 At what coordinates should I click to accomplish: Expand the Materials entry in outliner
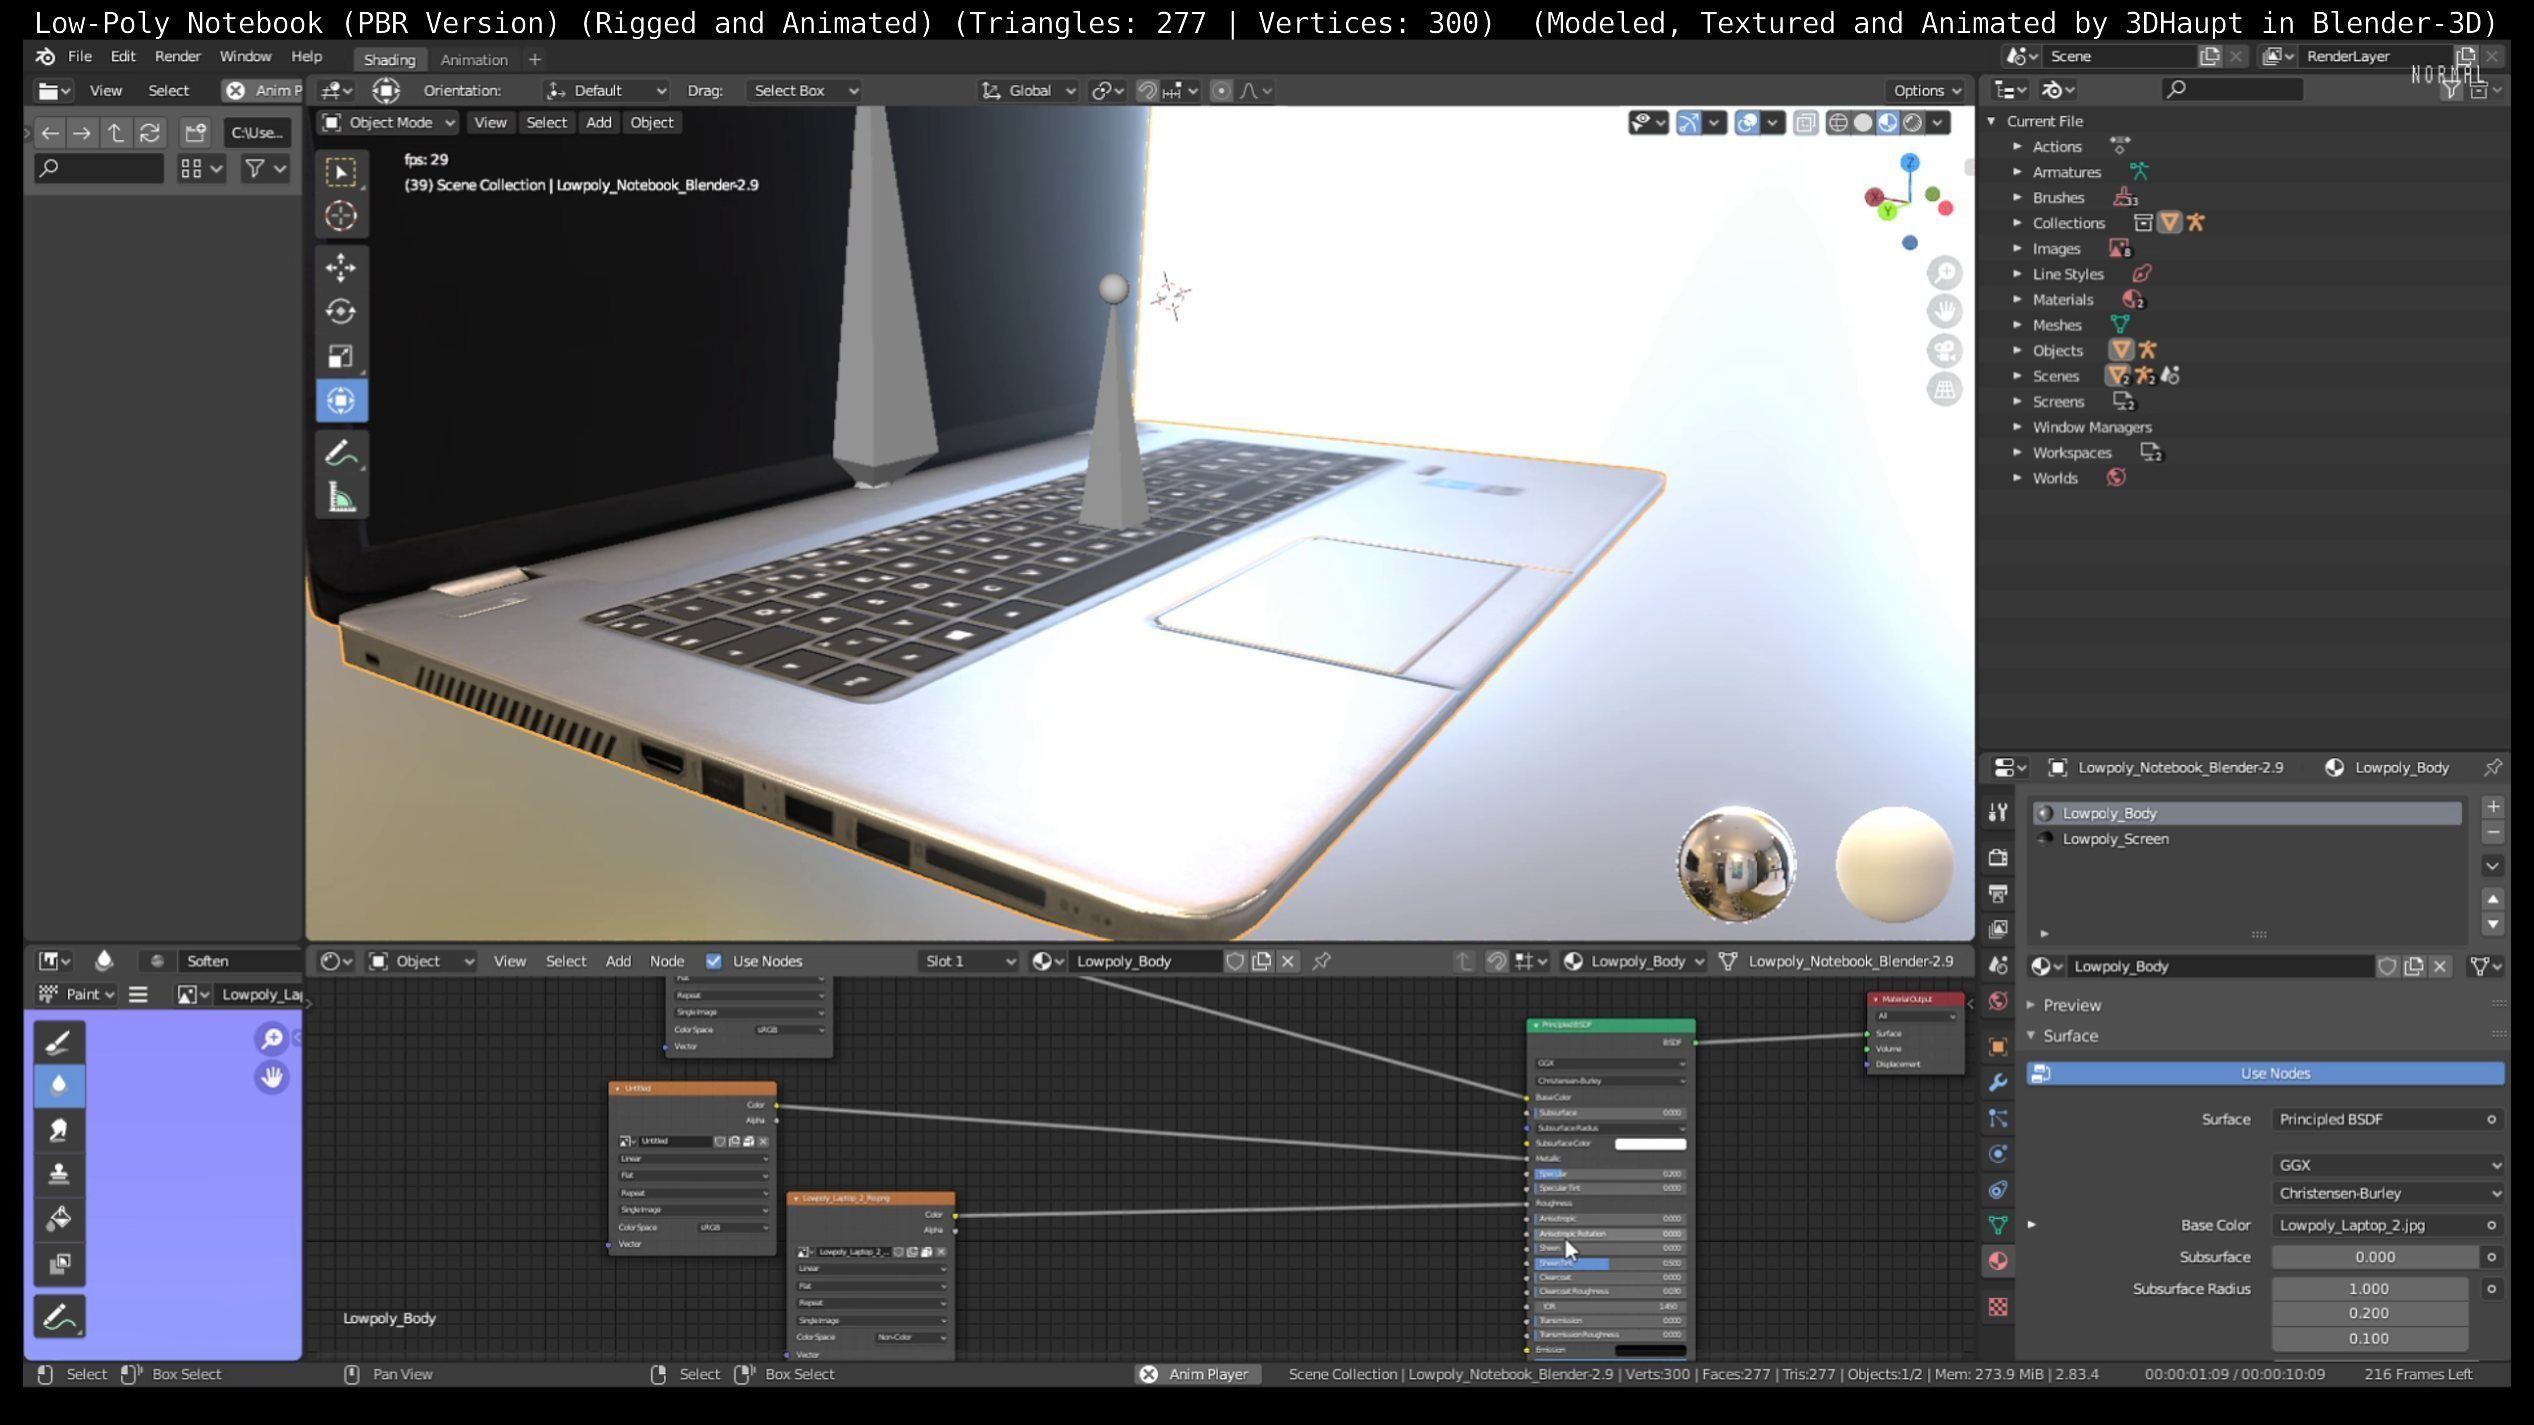[x=2018, y=300]
